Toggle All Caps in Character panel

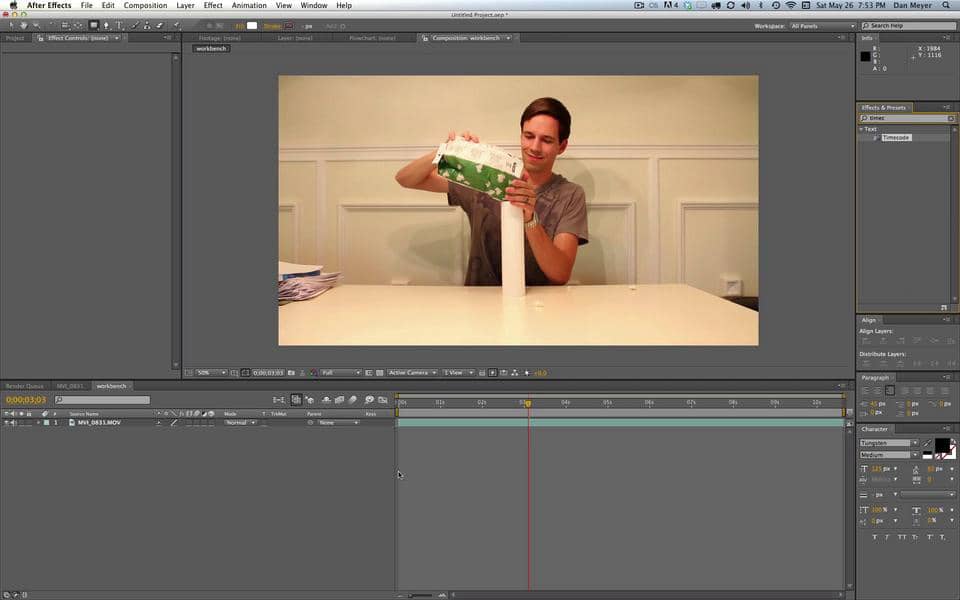pyautogui.click(x=901, y=537)
